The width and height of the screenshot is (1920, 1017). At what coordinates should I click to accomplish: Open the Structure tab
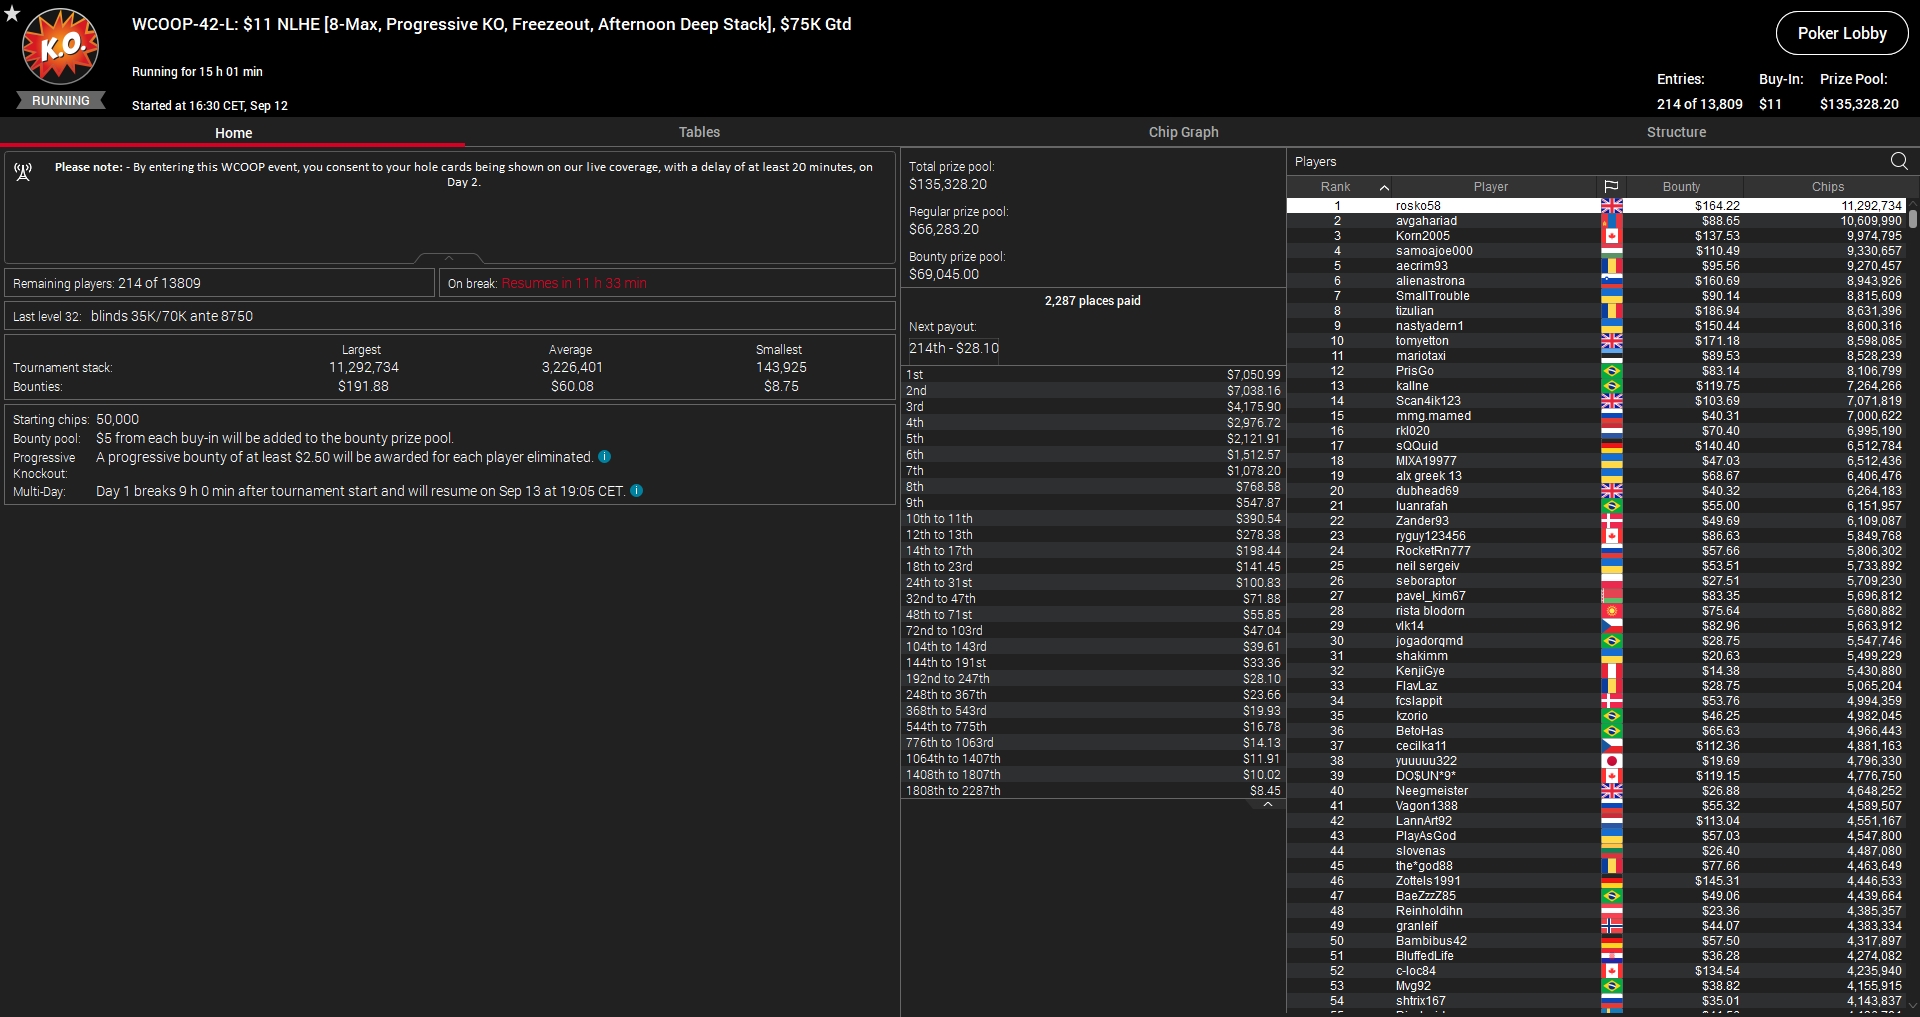pos(1676,132)
